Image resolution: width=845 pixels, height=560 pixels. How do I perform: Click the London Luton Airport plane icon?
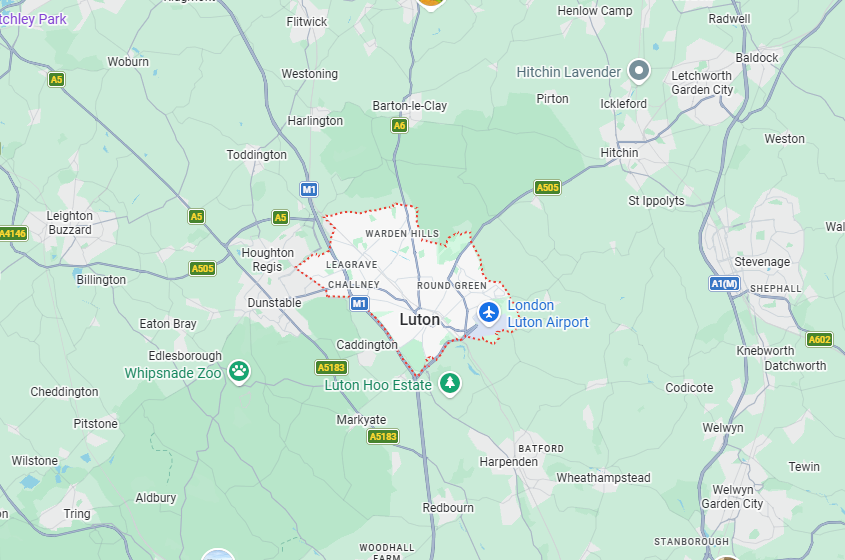coord(489,313)
